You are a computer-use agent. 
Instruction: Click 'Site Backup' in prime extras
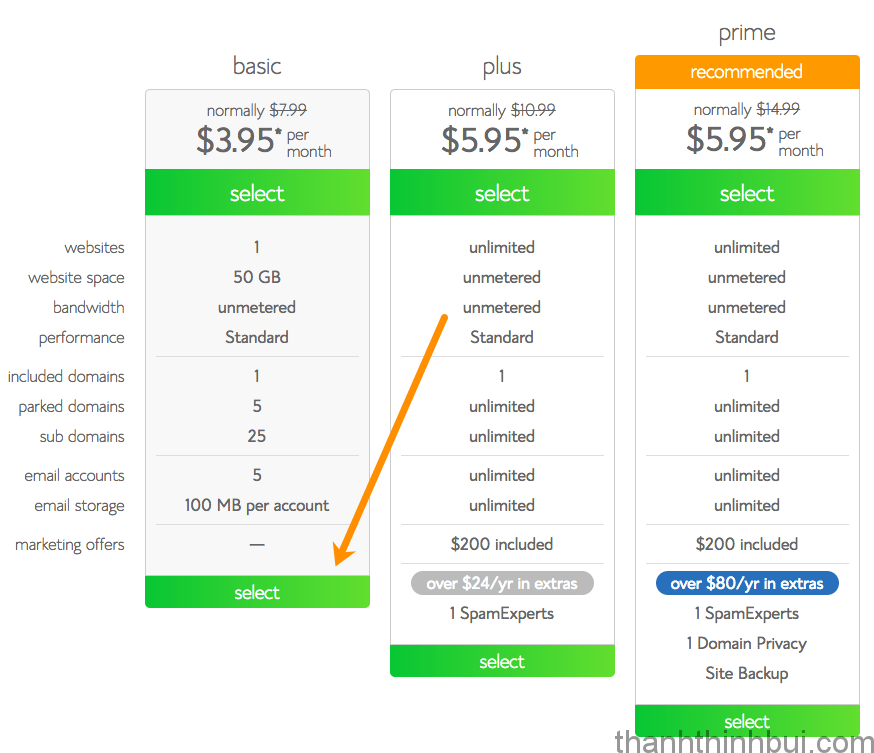coord(747,673)
